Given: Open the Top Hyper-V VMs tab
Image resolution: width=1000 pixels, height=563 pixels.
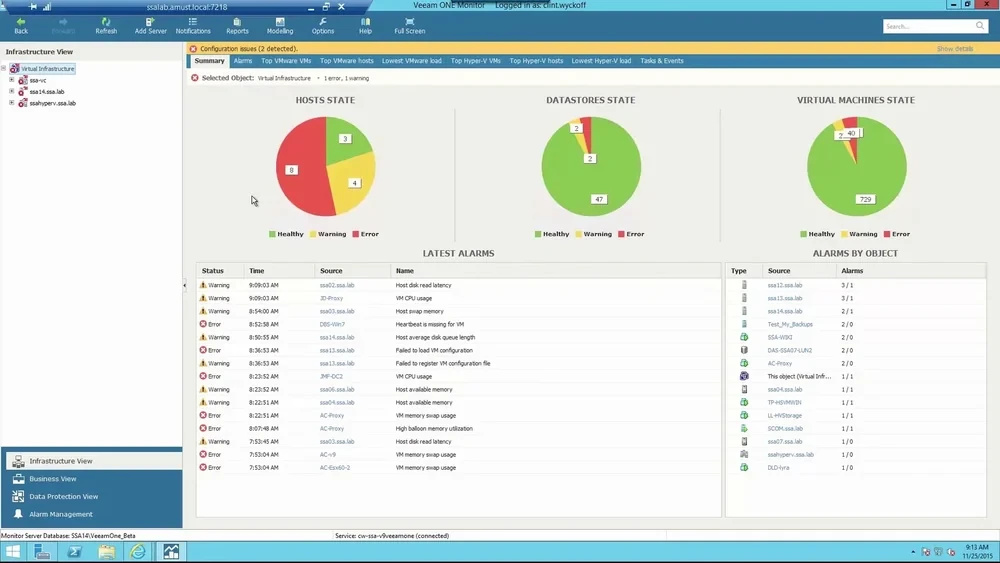Looking at the screenshot, I should click(475, 61).
